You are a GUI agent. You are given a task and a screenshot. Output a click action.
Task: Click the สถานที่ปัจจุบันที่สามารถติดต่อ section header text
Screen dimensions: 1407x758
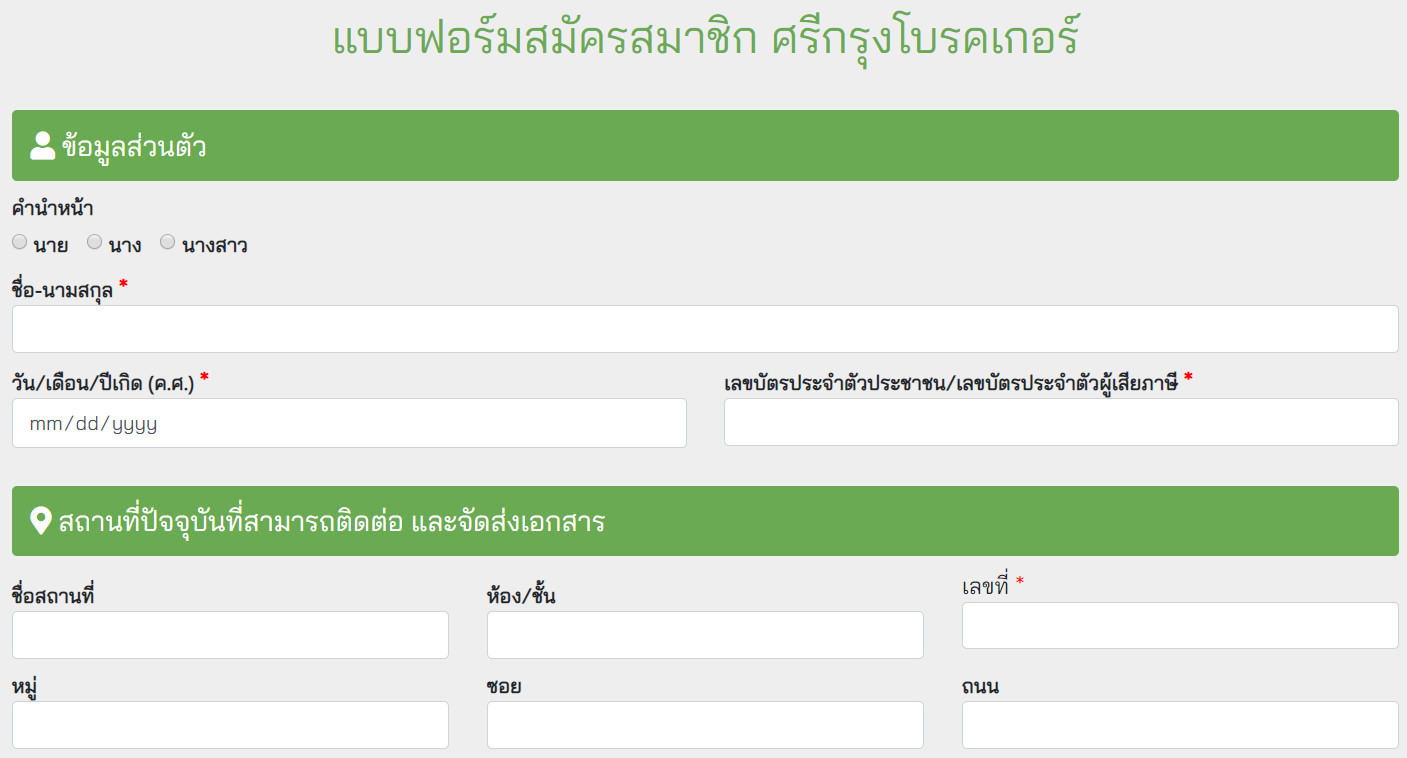pyautogui.click(x=332, y=522)
